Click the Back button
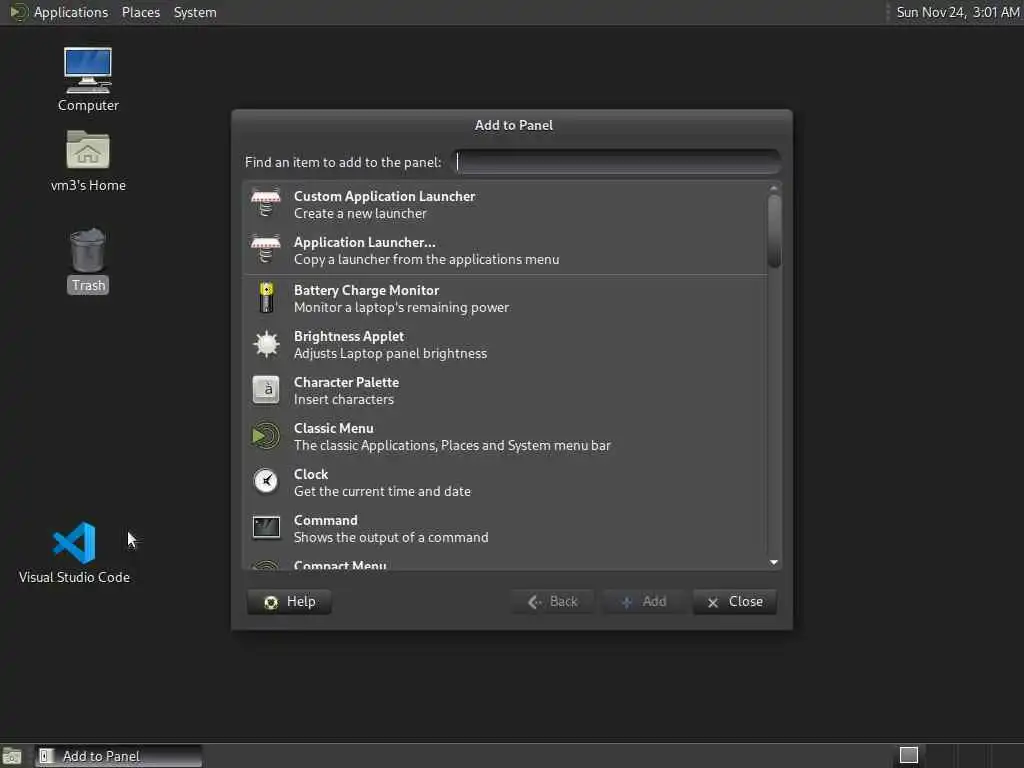 [x=552, y=601]
